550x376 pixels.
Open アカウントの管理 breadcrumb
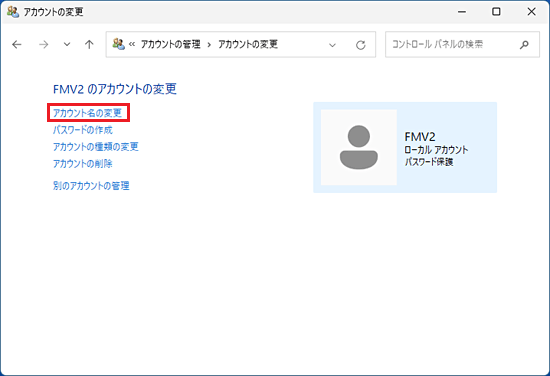[x=170, y=44]
